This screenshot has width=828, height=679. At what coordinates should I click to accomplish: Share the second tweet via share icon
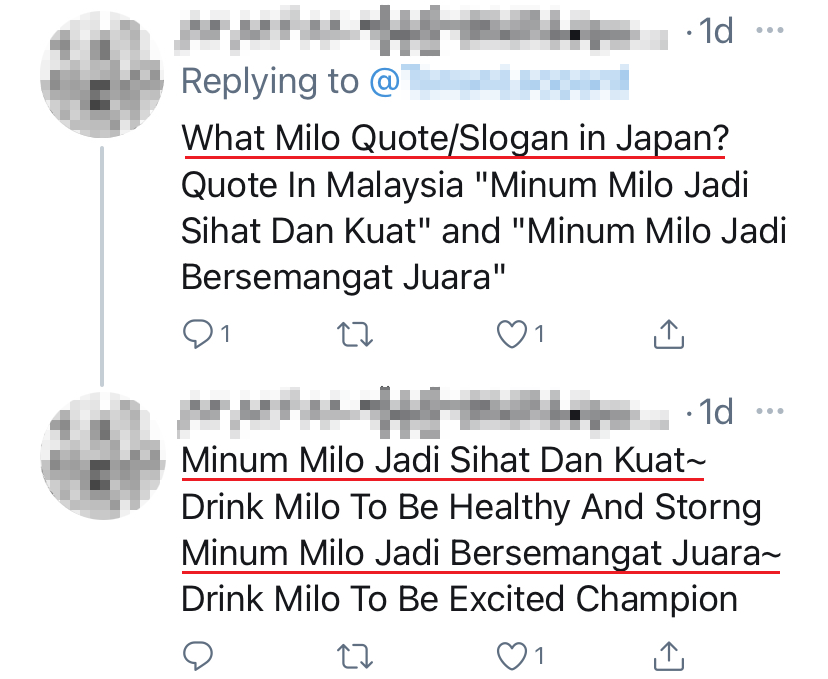(x=667, y=656)
